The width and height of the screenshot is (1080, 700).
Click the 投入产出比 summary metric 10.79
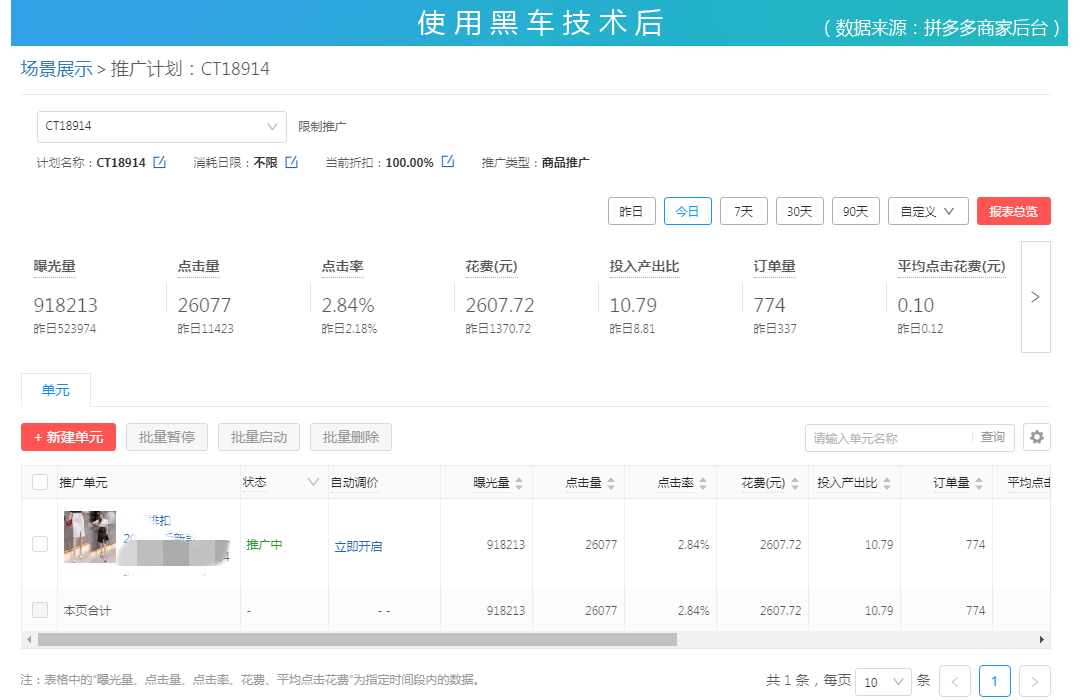point(633,305)
